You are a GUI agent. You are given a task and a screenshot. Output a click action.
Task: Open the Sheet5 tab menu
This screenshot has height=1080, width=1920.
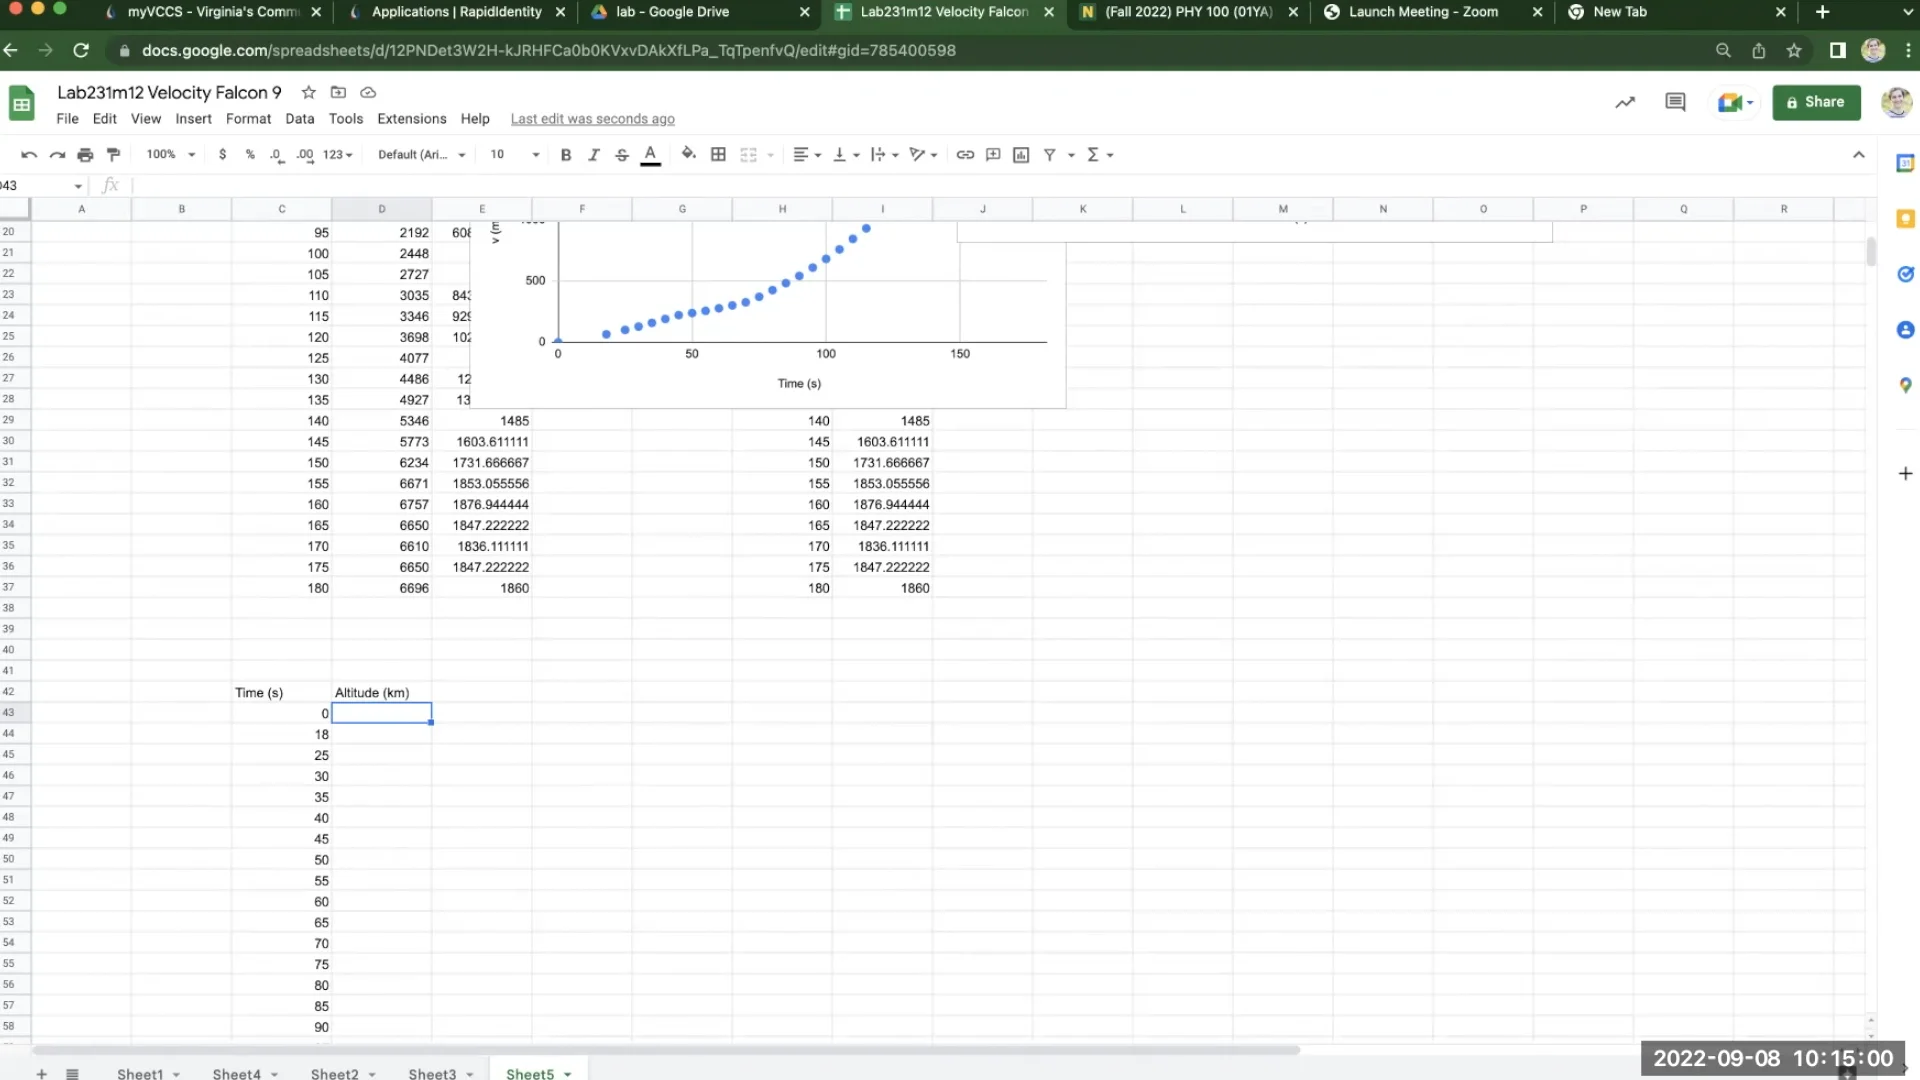(x=566, y=1073)
